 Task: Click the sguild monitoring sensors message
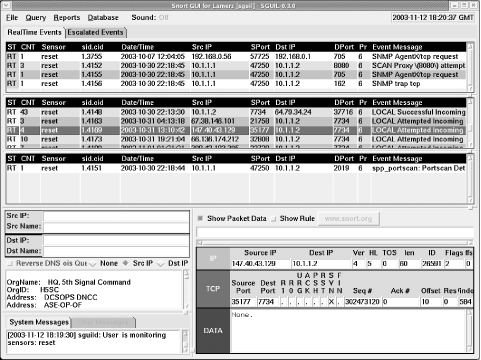point(86,339)
